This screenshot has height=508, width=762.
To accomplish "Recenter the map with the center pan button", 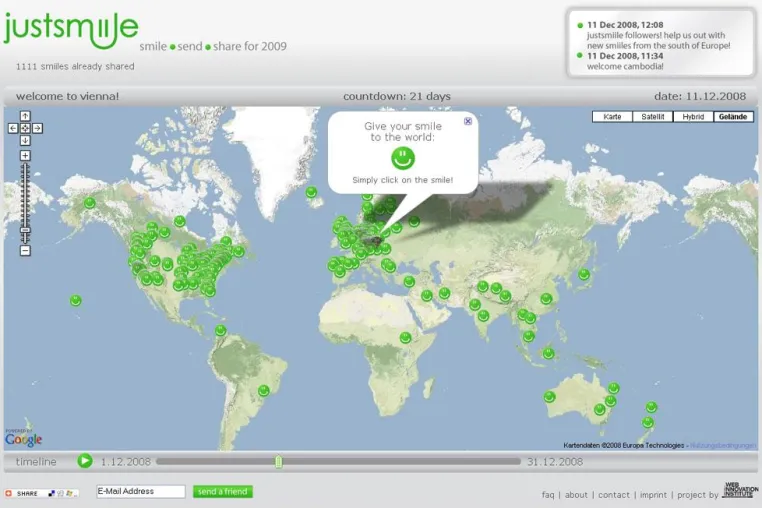I will tap(25, 128).
